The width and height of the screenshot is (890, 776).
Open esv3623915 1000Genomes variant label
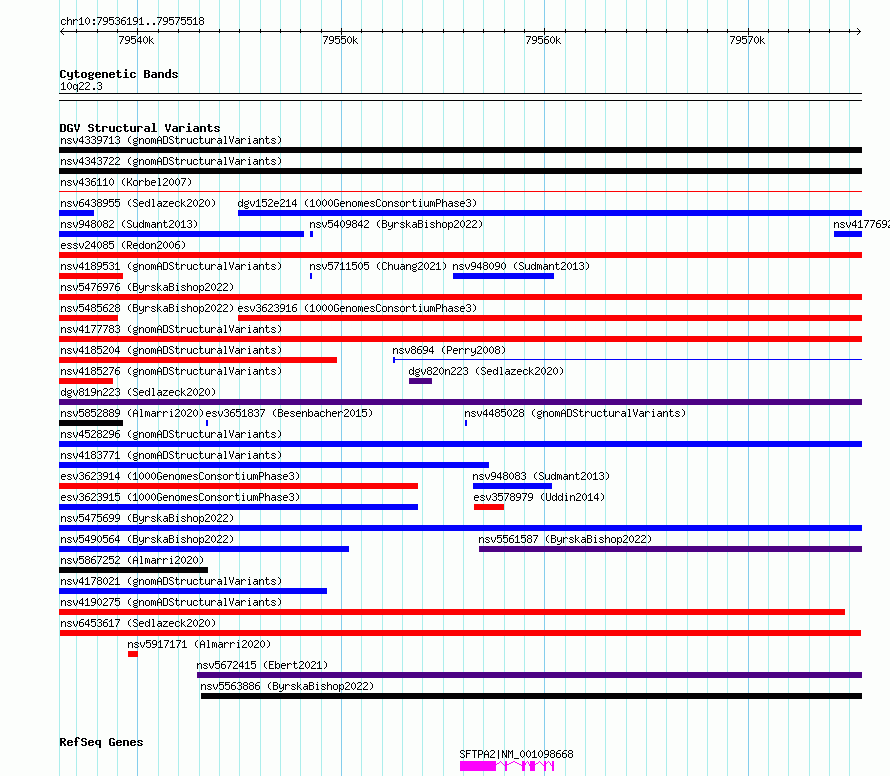(180, 497)
